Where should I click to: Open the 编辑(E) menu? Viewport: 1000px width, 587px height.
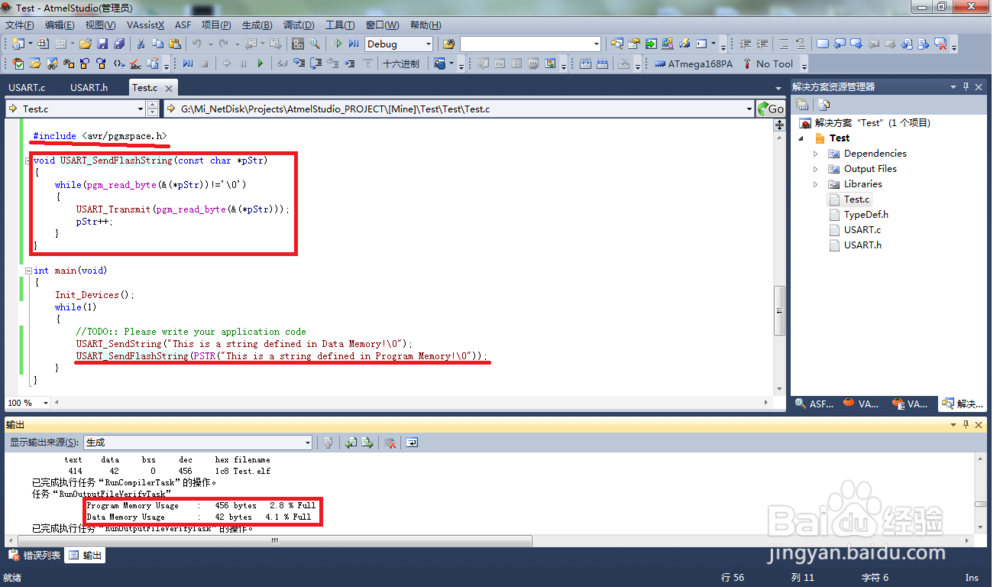pos(59,25)
